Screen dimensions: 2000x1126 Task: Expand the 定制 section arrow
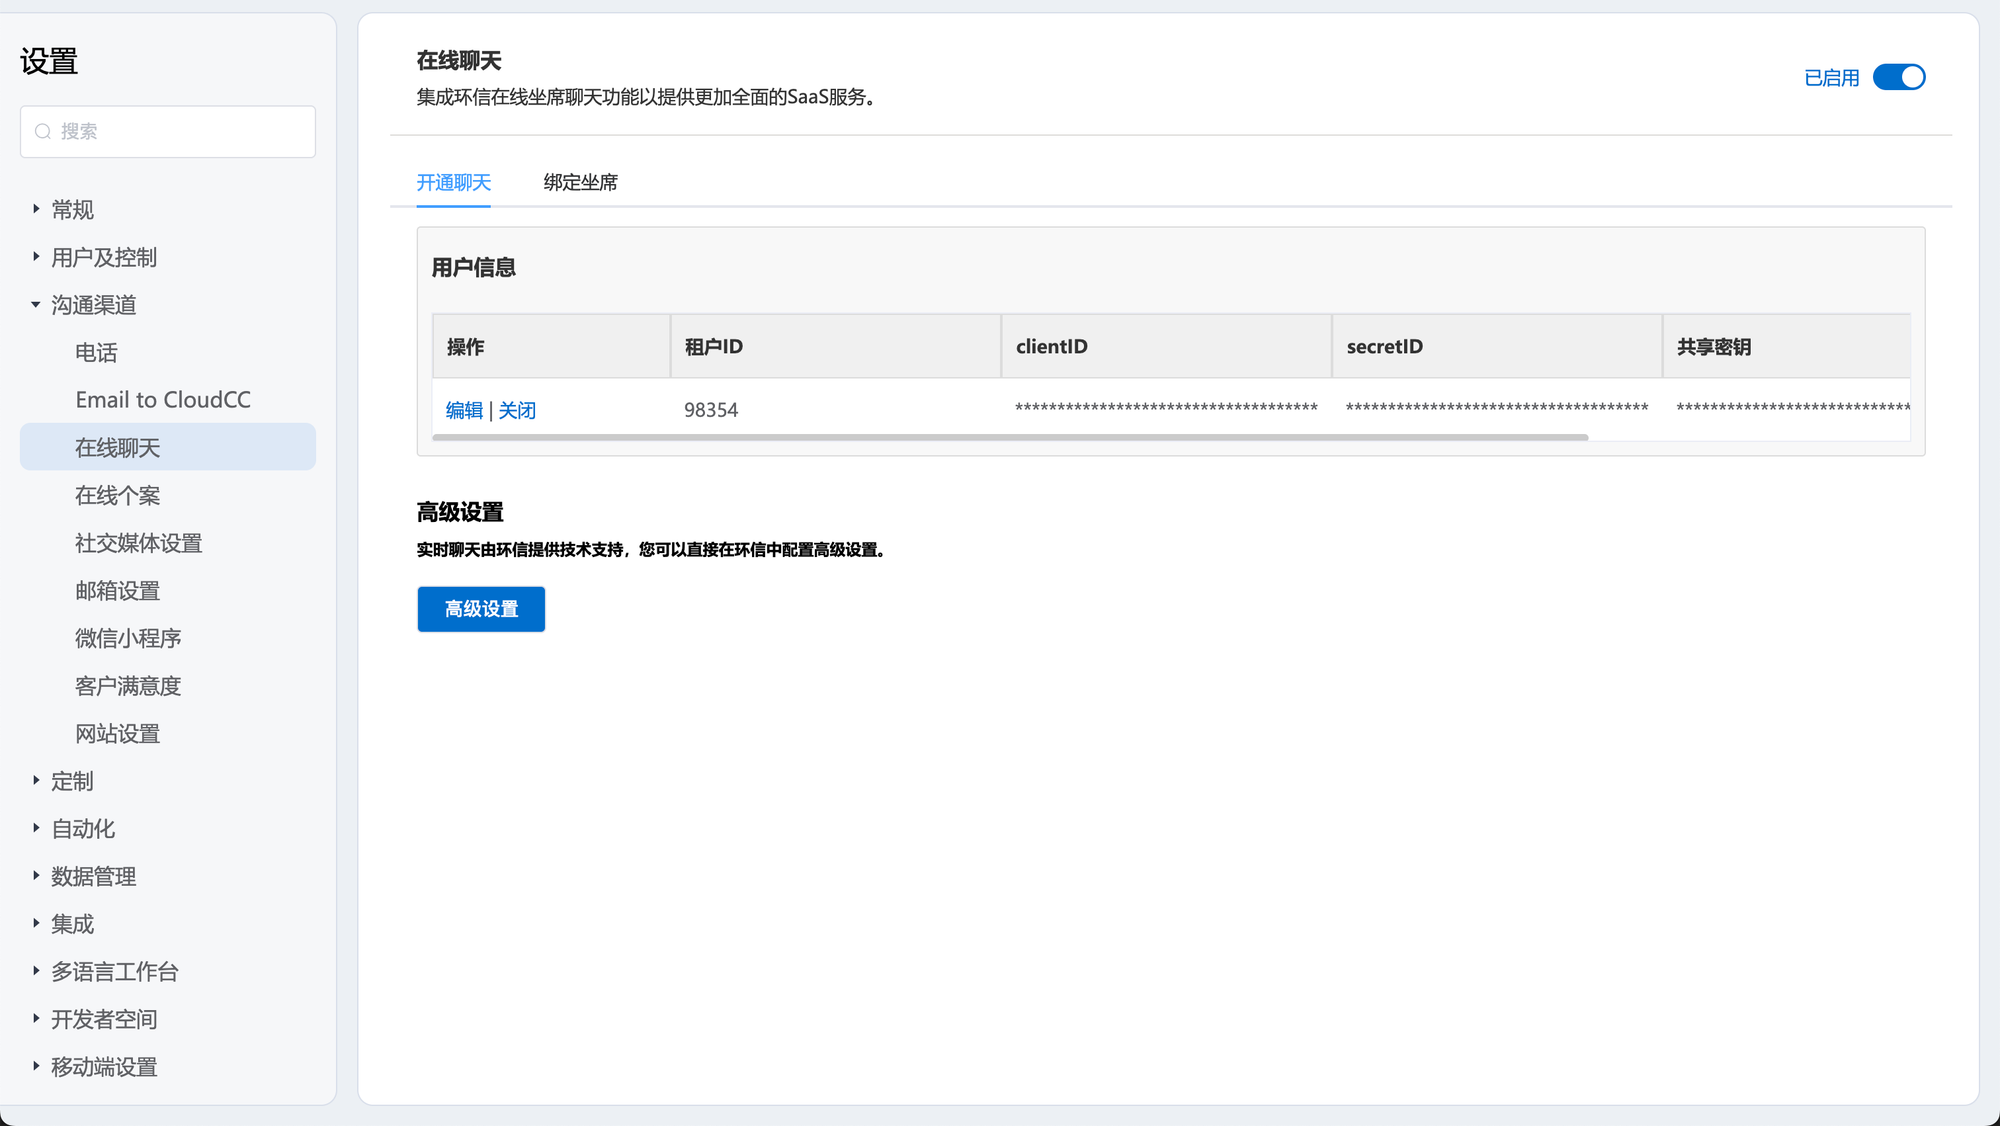pos(36,780)
